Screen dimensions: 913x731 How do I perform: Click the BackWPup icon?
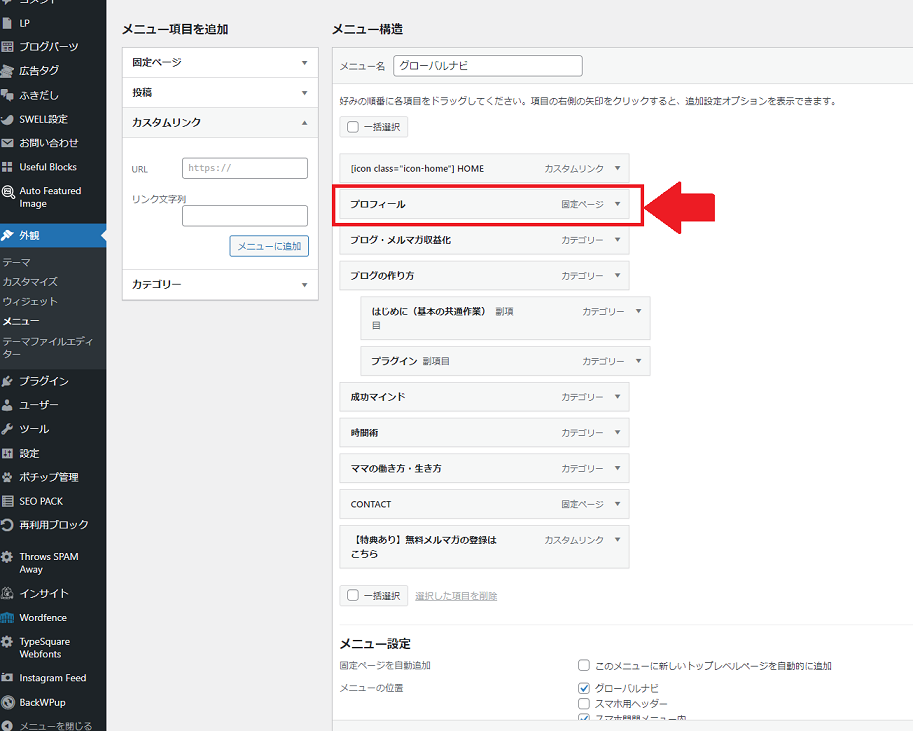click(x=7, y=702)
